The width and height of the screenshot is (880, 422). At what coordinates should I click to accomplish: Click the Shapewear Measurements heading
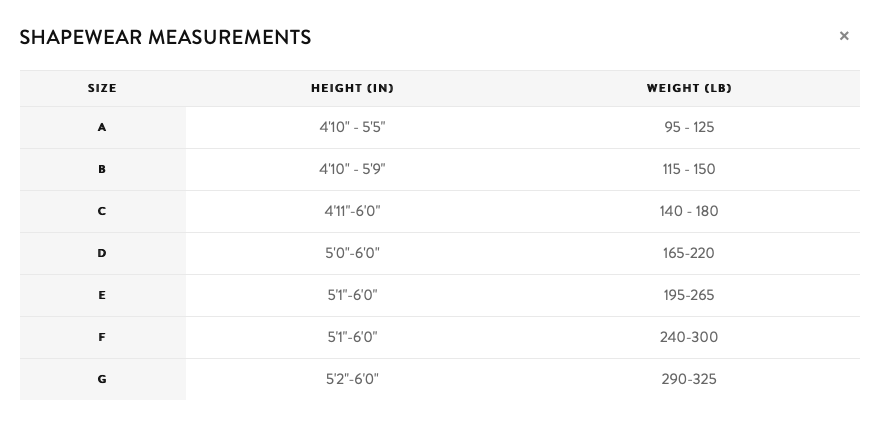pyautogui.click(x=165, y=38)
